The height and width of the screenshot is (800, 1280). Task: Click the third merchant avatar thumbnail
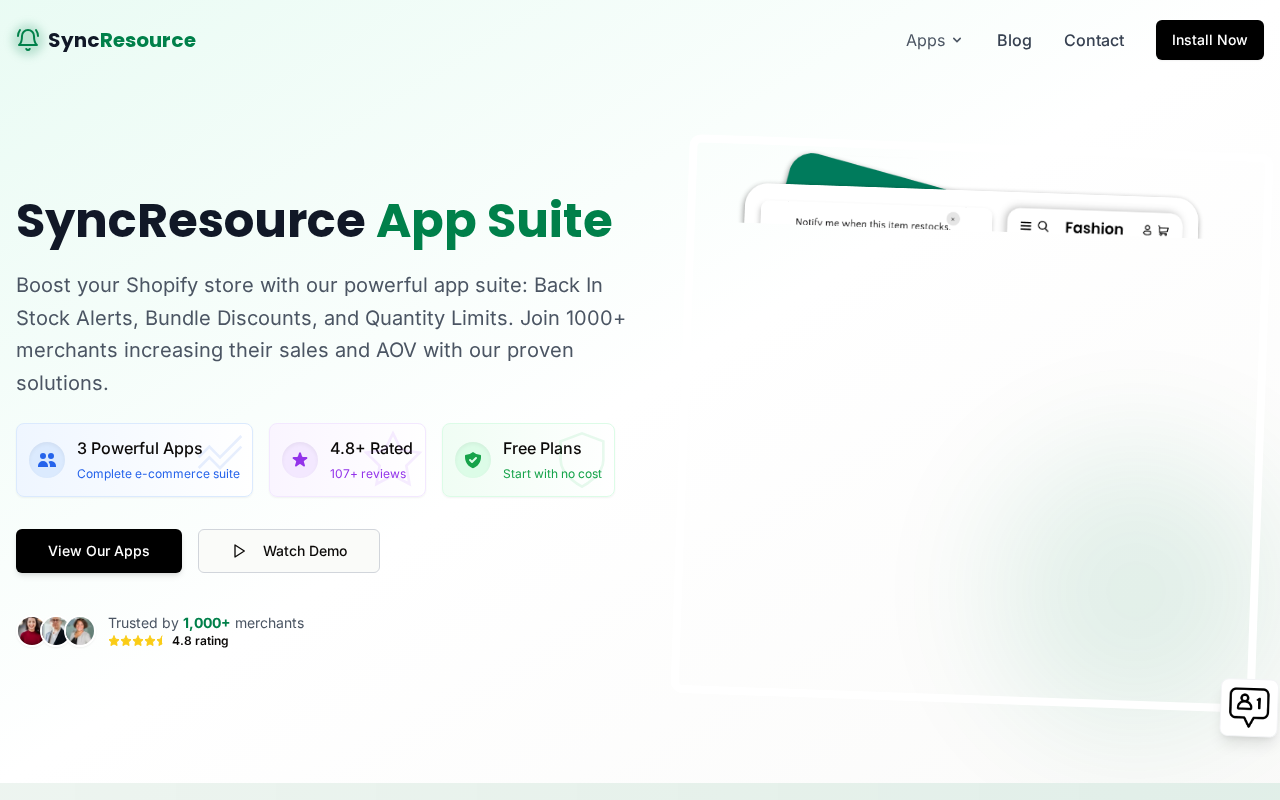click(80, 631)
